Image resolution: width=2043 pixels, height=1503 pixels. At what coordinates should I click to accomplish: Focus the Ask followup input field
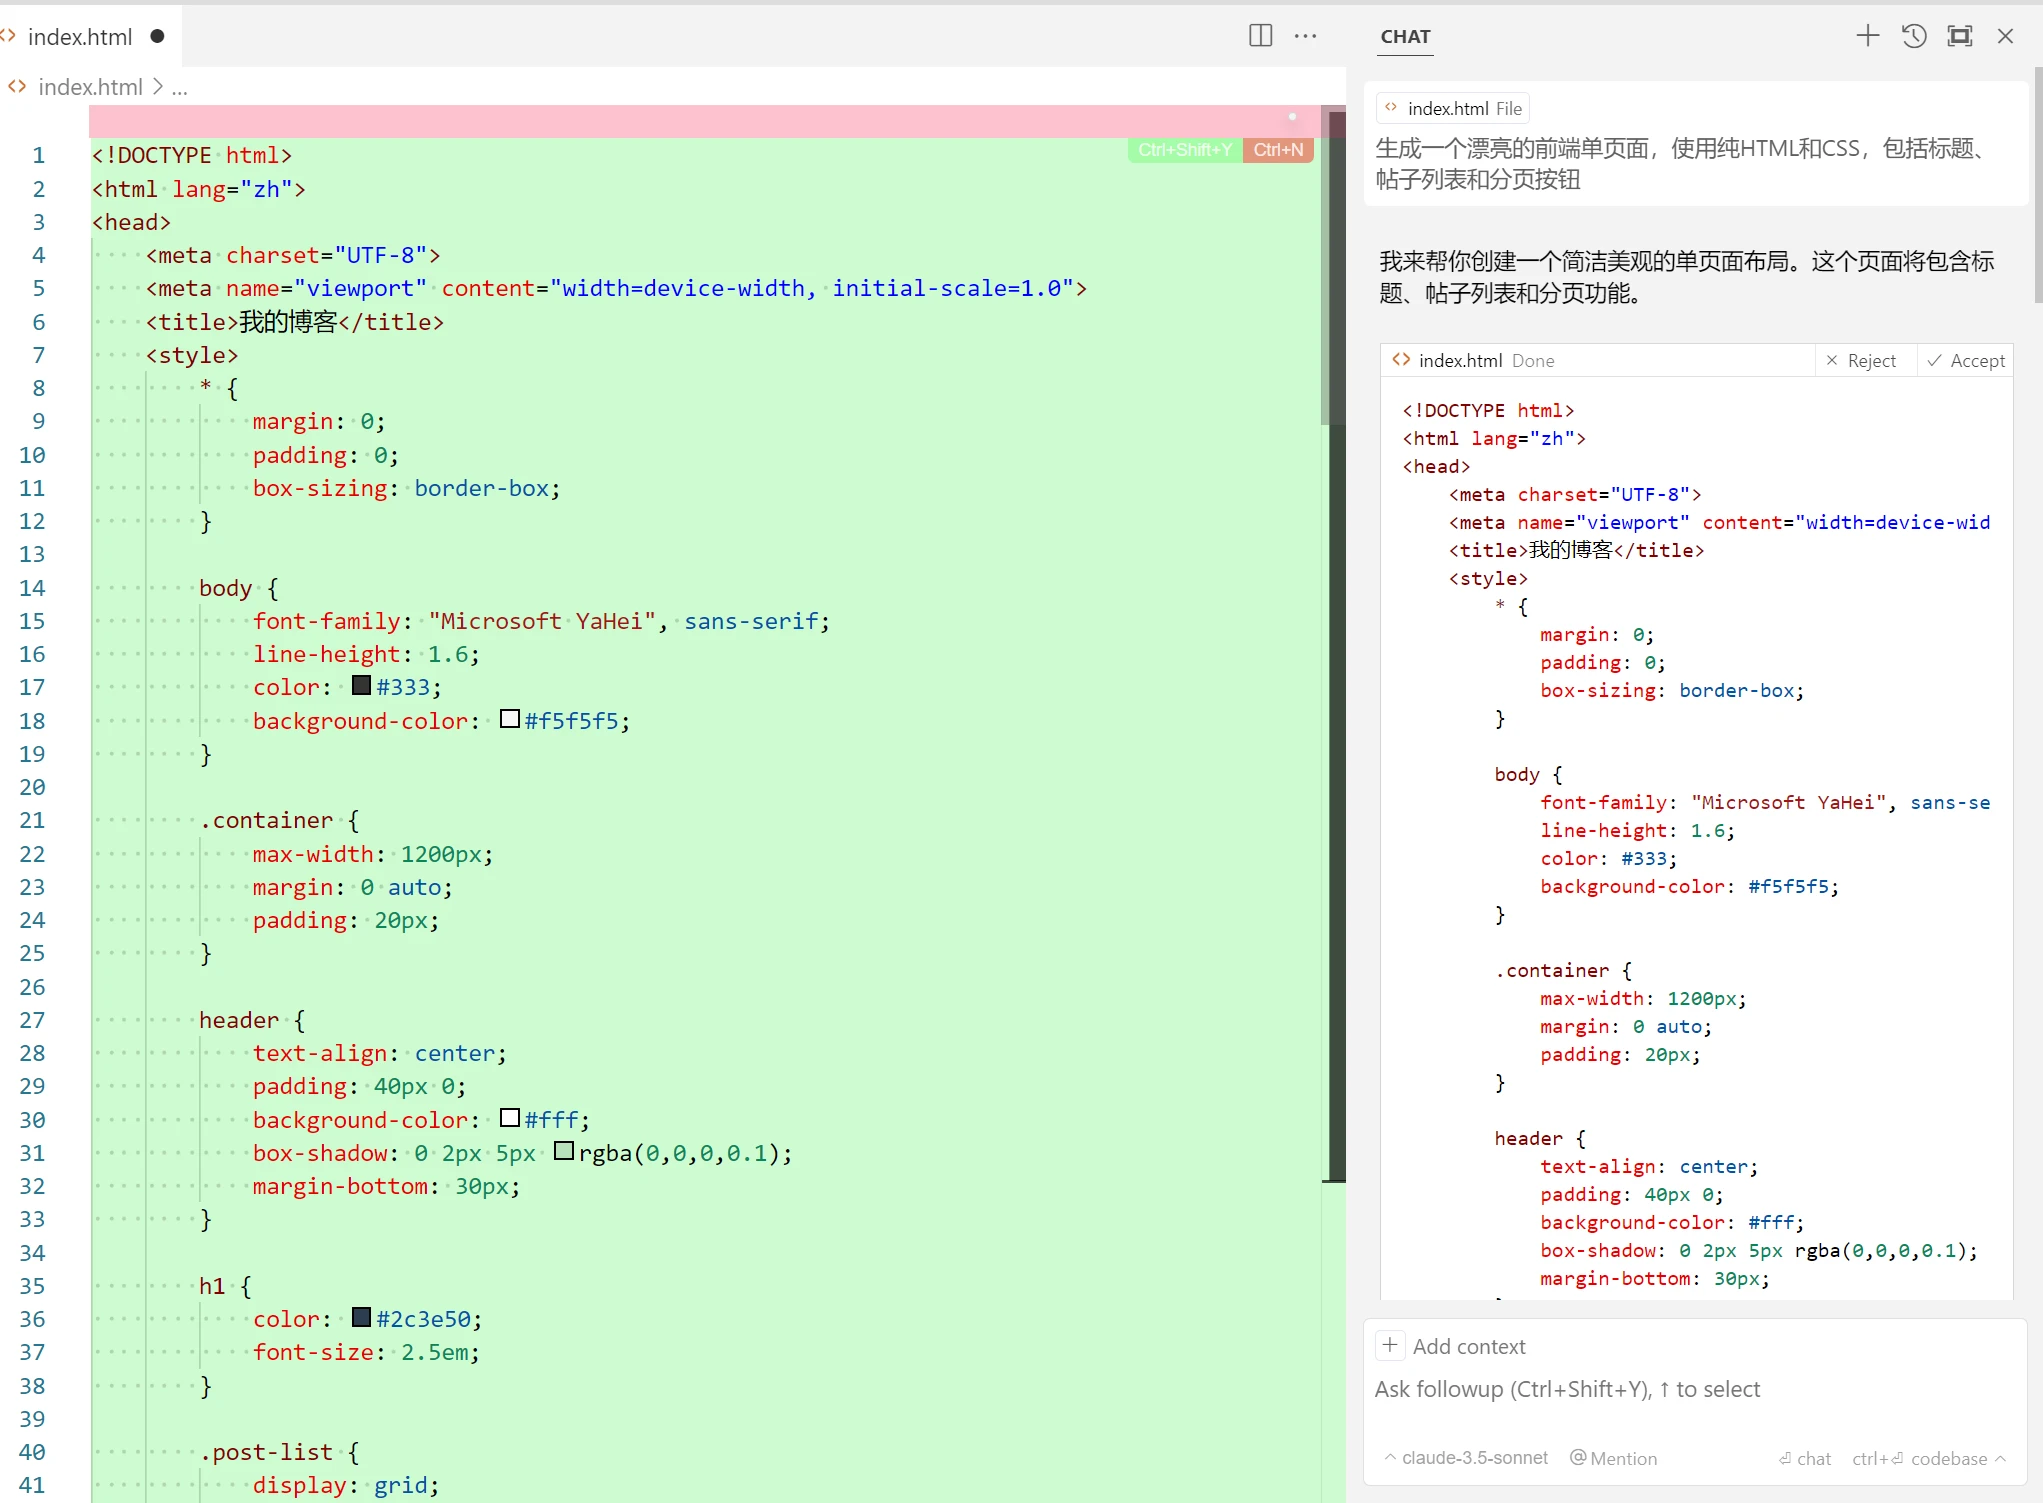[x=1694, y=1389]
